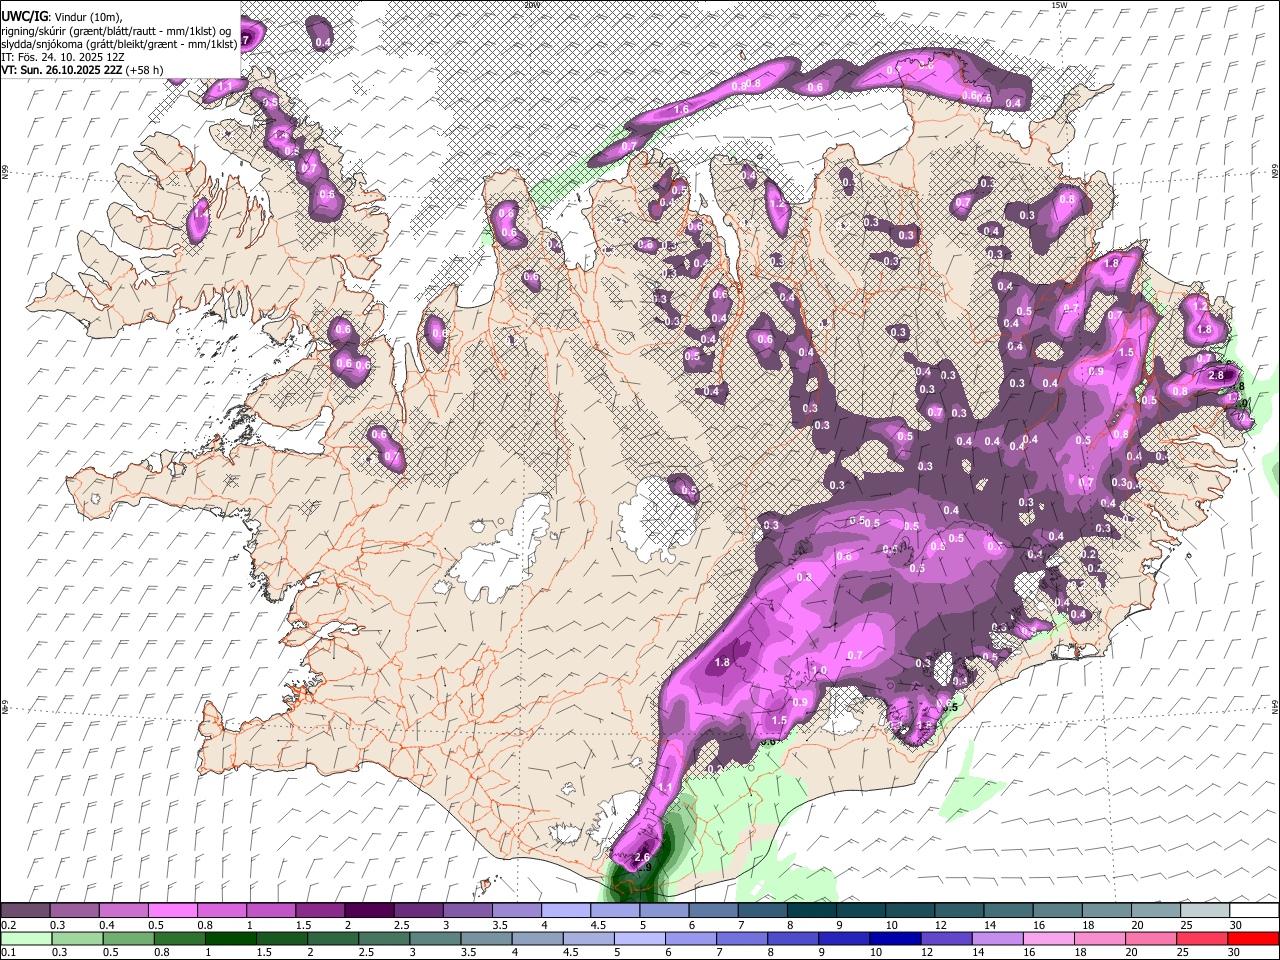The width and height of the screenshot is (1280, 960).
Task: Click the '15W' longitude label
Action: tap(1059, 5)
